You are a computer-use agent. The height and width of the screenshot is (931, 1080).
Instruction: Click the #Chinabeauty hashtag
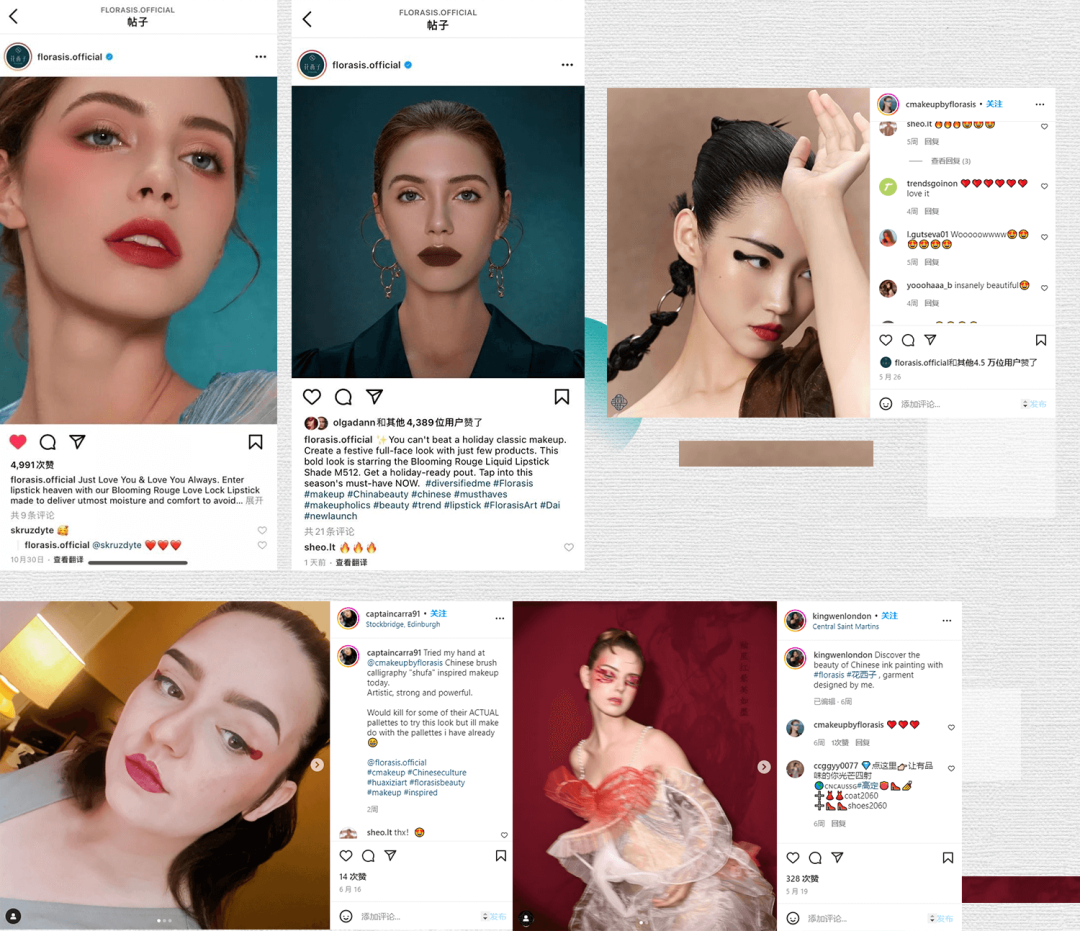[x=377, y=494]
